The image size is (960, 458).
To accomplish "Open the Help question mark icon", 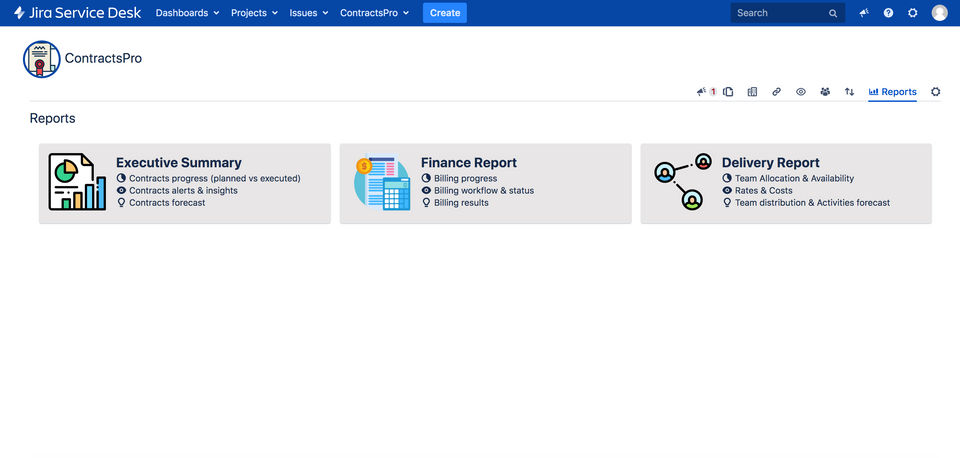I will [x=888, y=13].
